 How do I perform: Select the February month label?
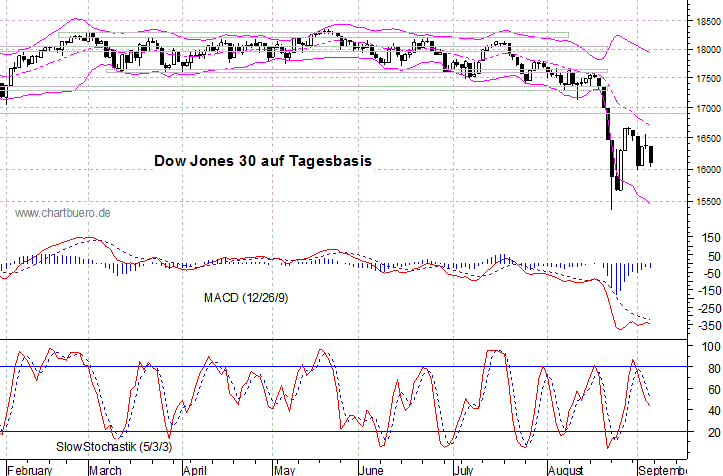click(x=30, y=470)
